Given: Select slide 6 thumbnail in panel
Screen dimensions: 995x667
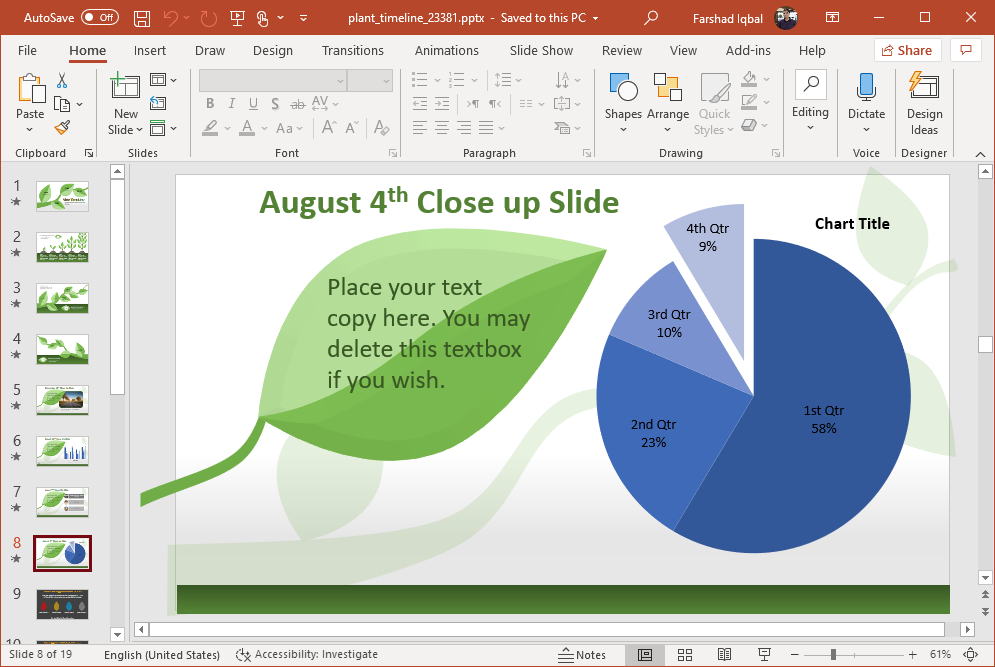Looking at the screenshot, I should click(62, 451).
